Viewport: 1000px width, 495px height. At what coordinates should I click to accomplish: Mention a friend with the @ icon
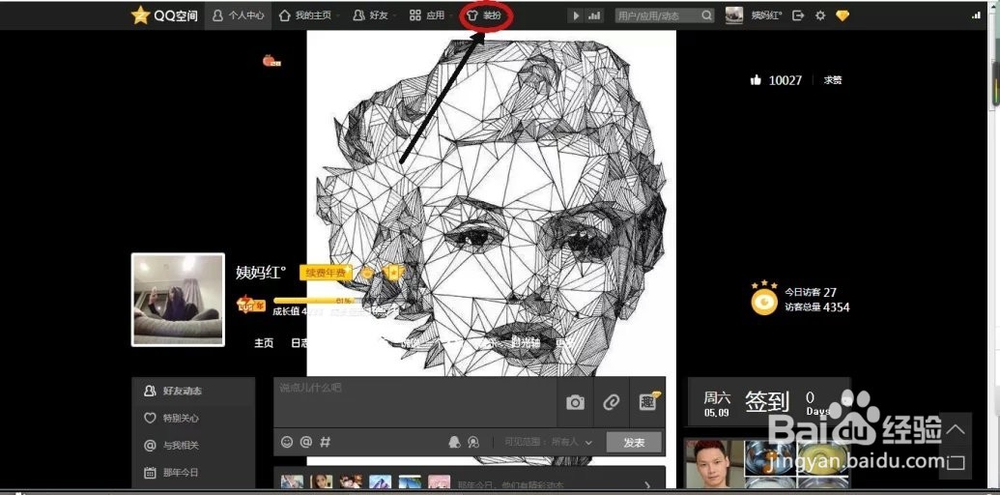pyautogui.click(x=306, y=441)
